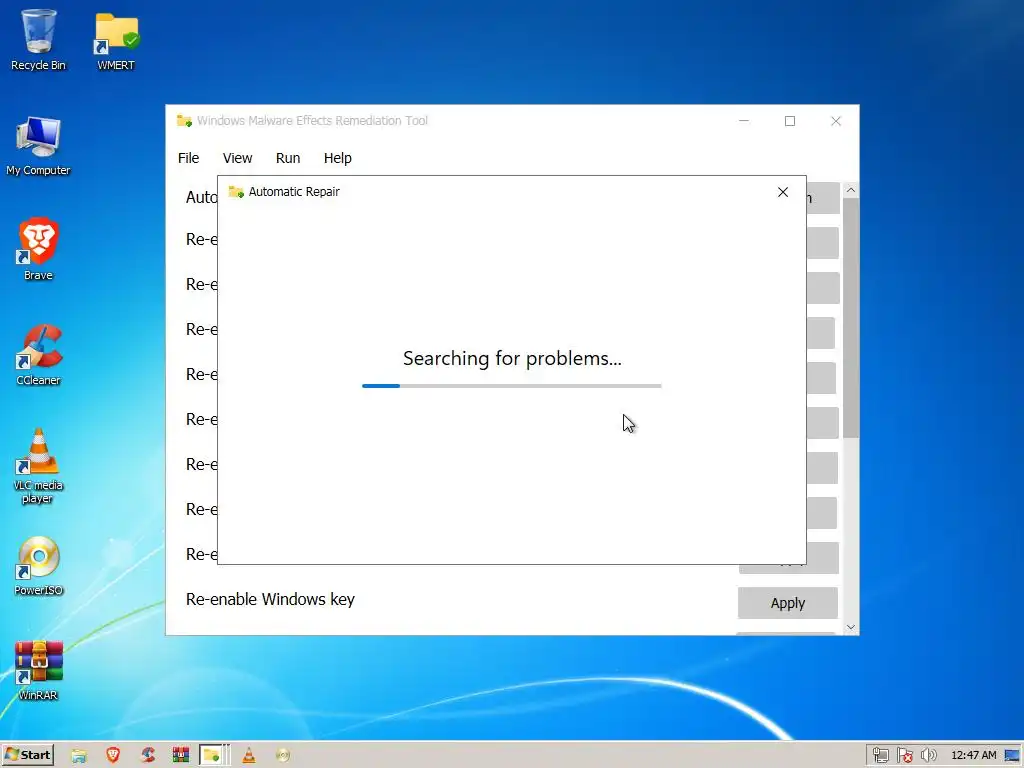Open PowerISO from the taskbar
This screenshot has height=768, width=1024.
click(283, 755)
